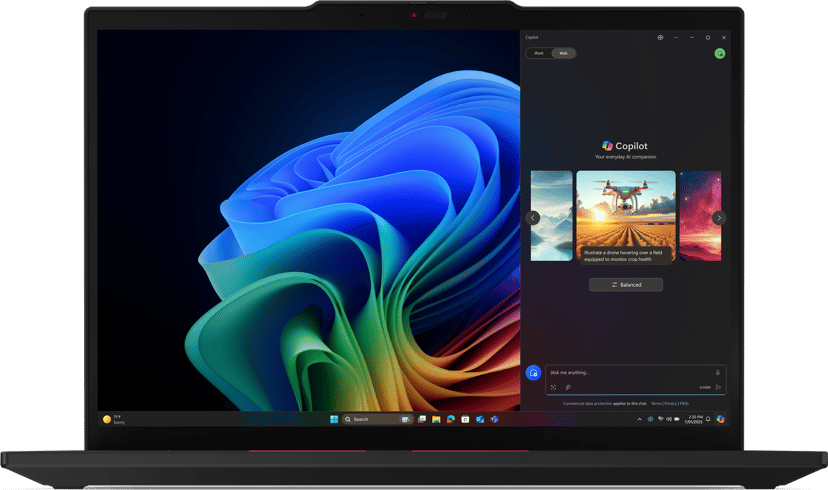Screen dimensions: 828x490
Task: Open the misty mountain suggestion card
Action: (x=551, y=216)
